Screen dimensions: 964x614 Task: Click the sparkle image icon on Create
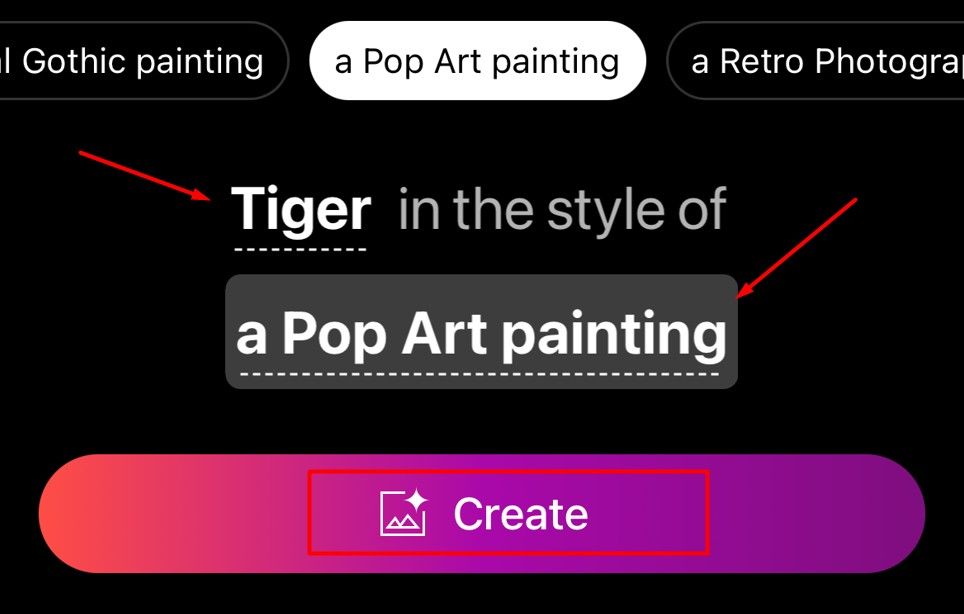click(x=403, y=512)
